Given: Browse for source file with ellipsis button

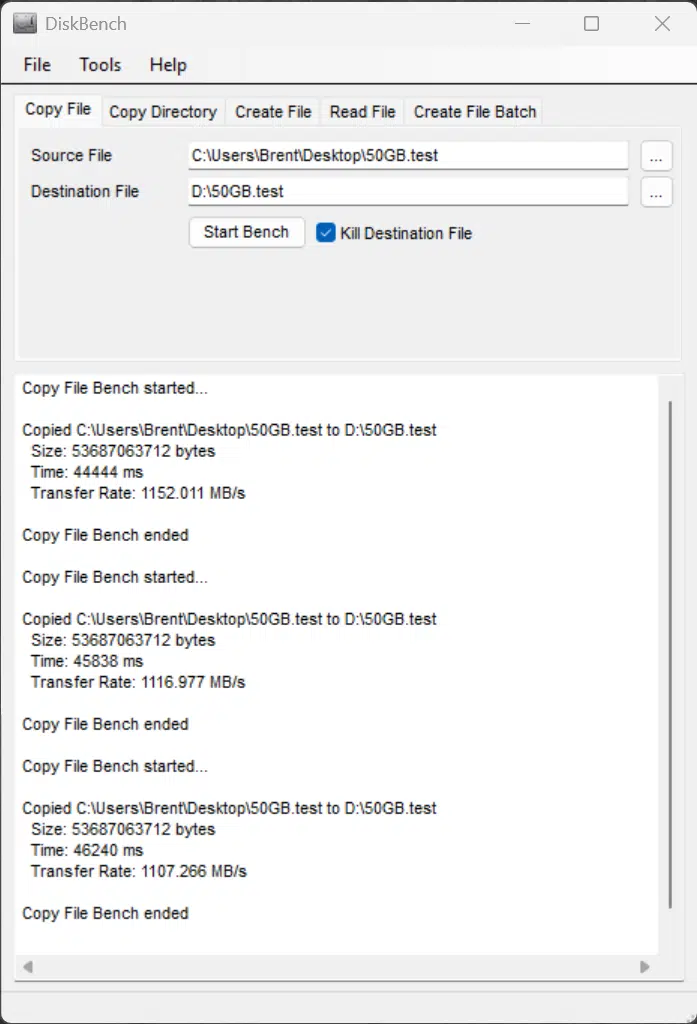Looking at the screenshot, I should 656,156.
